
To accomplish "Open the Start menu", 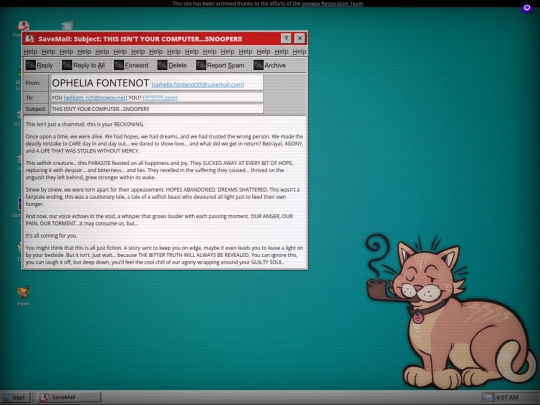I will coord(15,397).
